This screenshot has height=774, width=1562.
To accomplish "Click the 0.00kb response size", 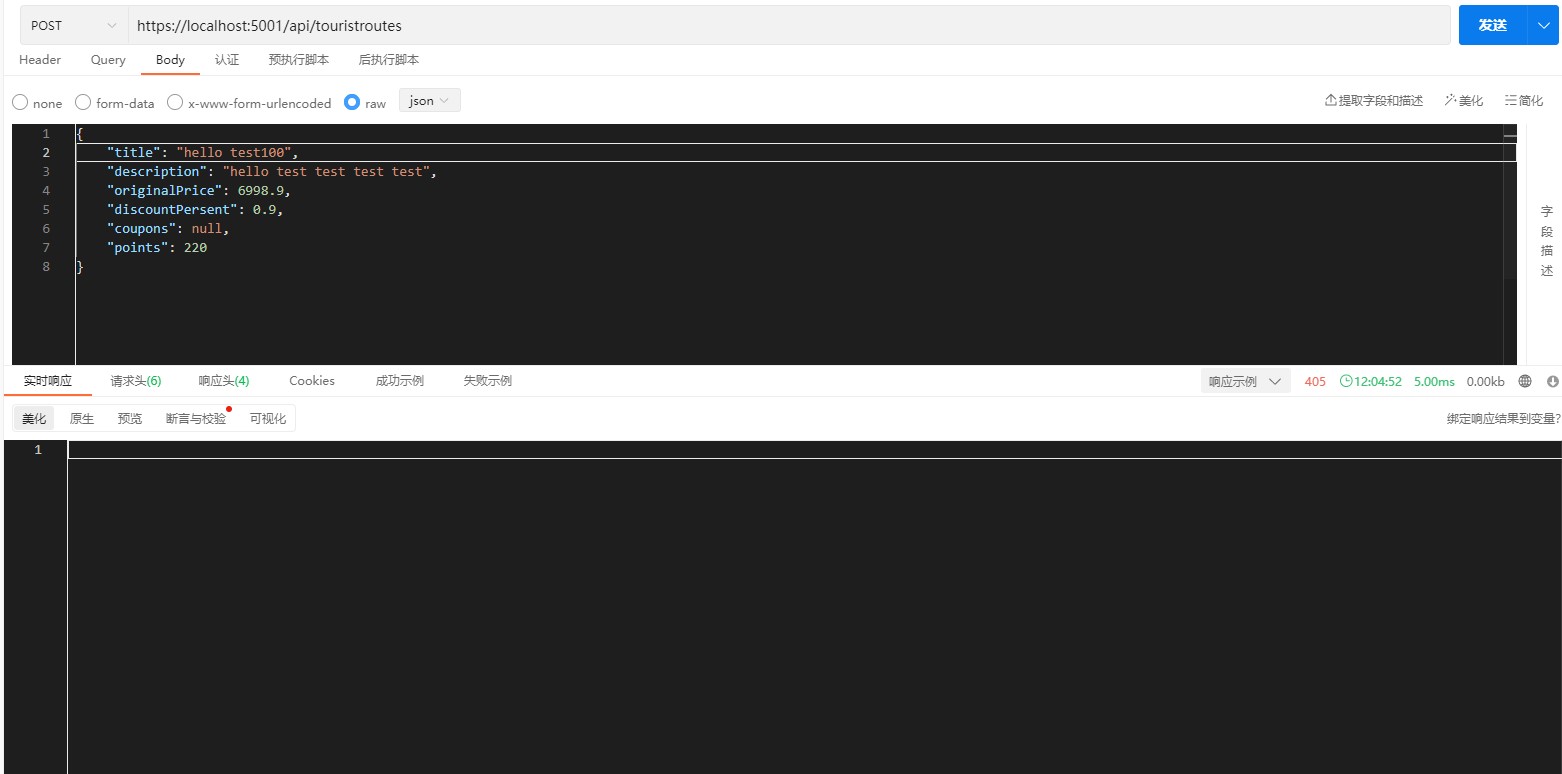I will (x=1485, y=381).
